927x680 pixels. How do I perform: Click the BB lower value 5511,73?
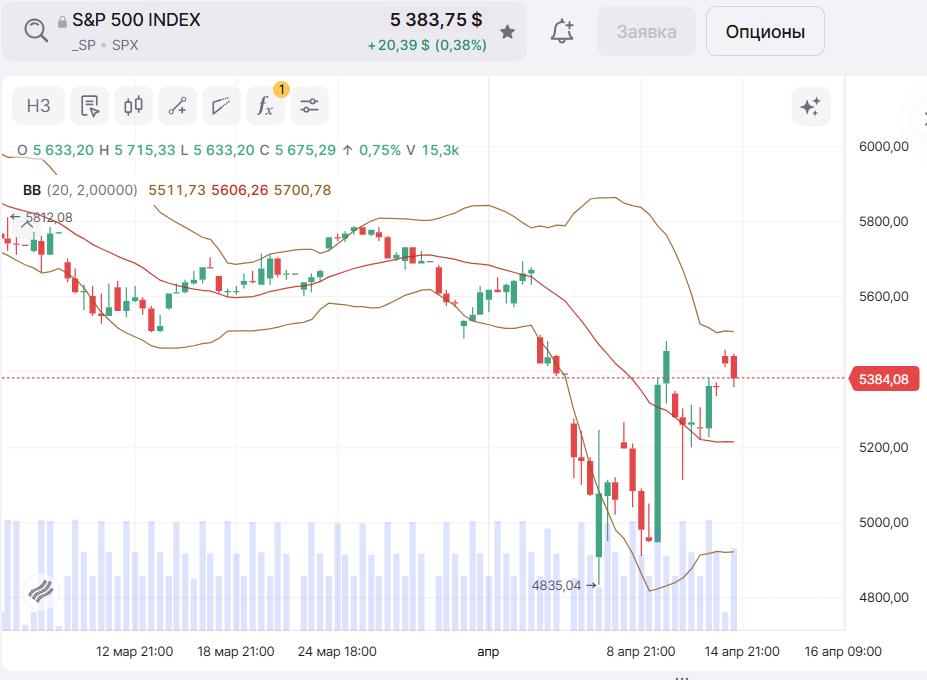177,190
